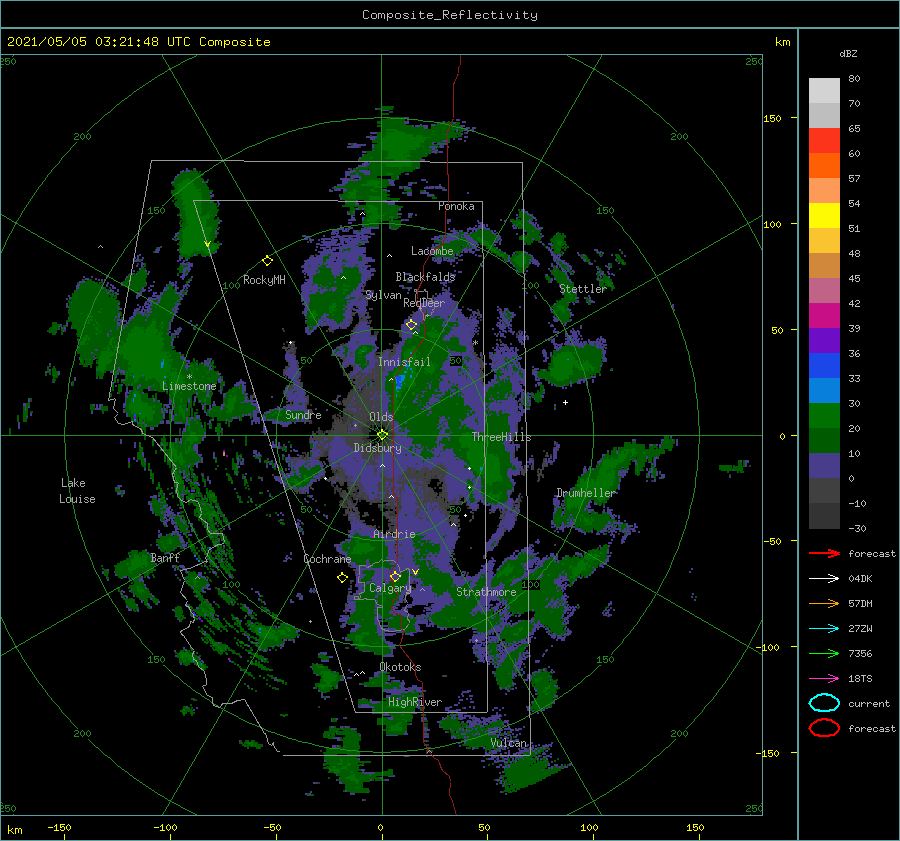Select the white 04DK arrow legend icon
This screenshot has height=841, width=900.
point(824,579)
